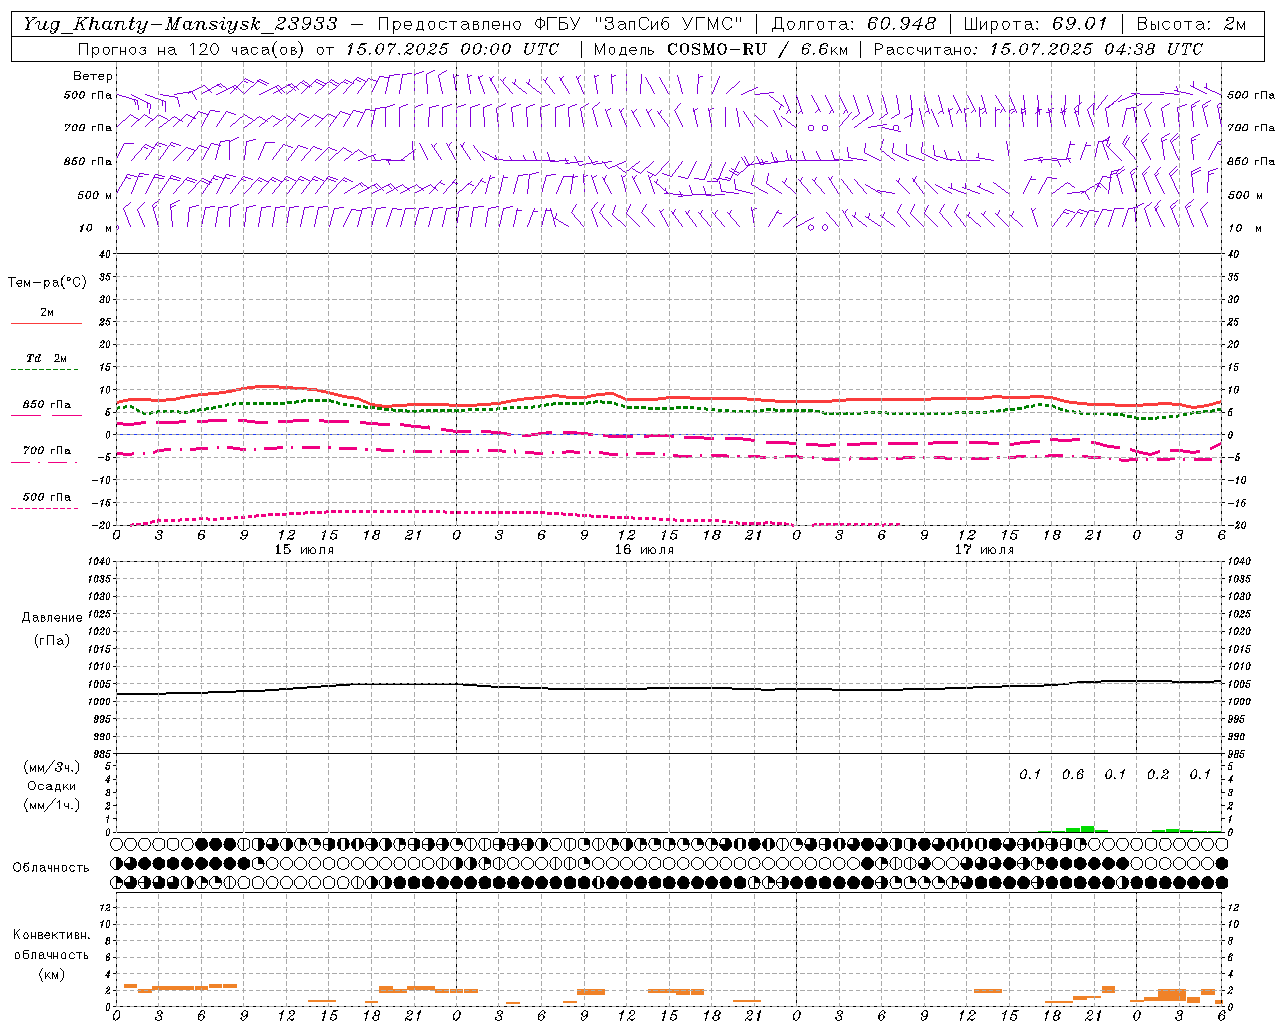Click the dotted pink line sample under 500 гПа legend
The height and width of the screenshot is (1024, 1280).
44,509
